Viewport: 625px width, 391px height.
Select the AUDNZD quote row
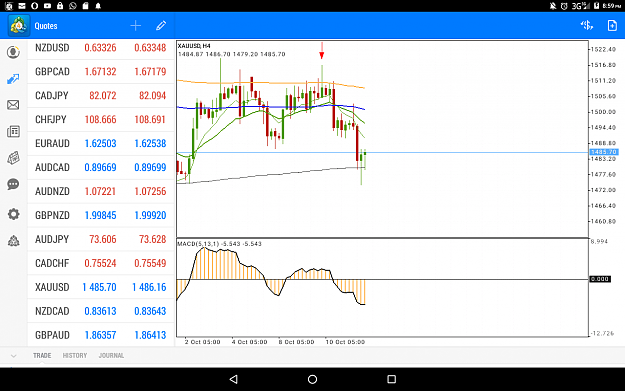click(101, 191)
